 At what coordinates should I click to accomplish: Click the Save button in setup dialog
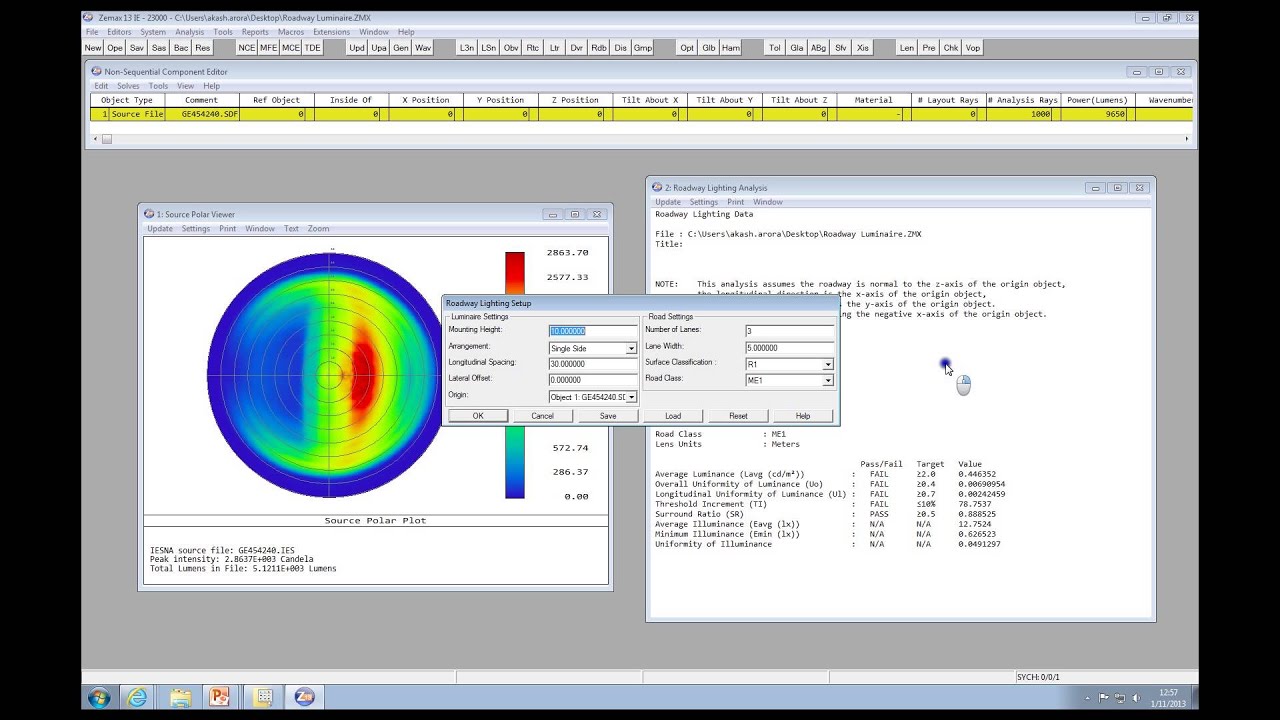tap(608, 416)
